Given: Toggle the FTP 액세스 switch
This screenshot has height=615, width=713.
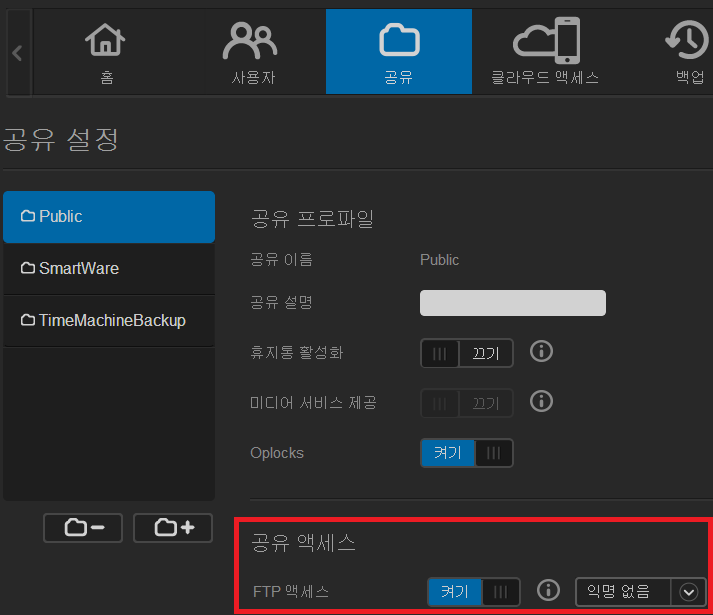Looking at the screenshot, I should coord(474,592).
